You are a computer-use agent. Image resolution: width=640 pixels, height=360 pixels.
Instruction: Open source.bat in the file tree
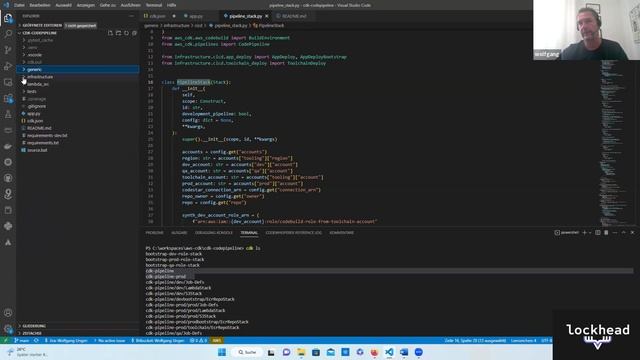(x=78, y=150)
